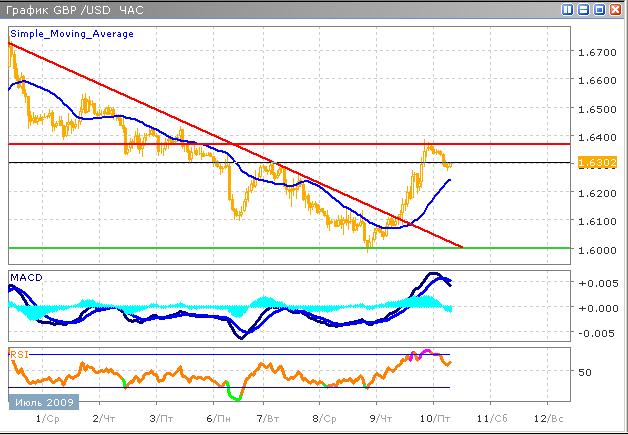Click the Июль 2009 month label
628x435 pixels.
click(41, 402)
